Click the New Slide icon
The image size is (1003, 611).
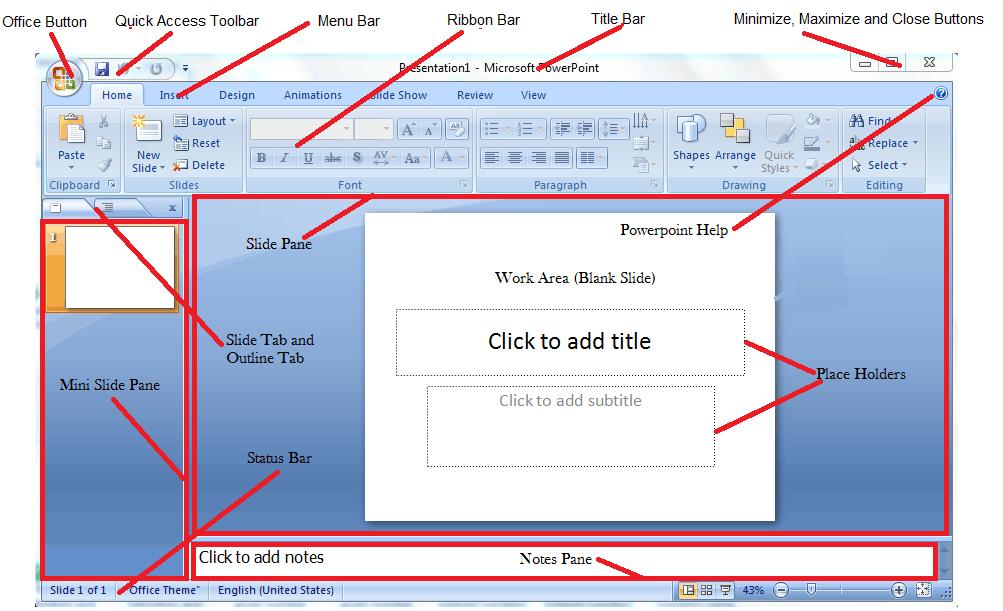(x=148, y=127)
